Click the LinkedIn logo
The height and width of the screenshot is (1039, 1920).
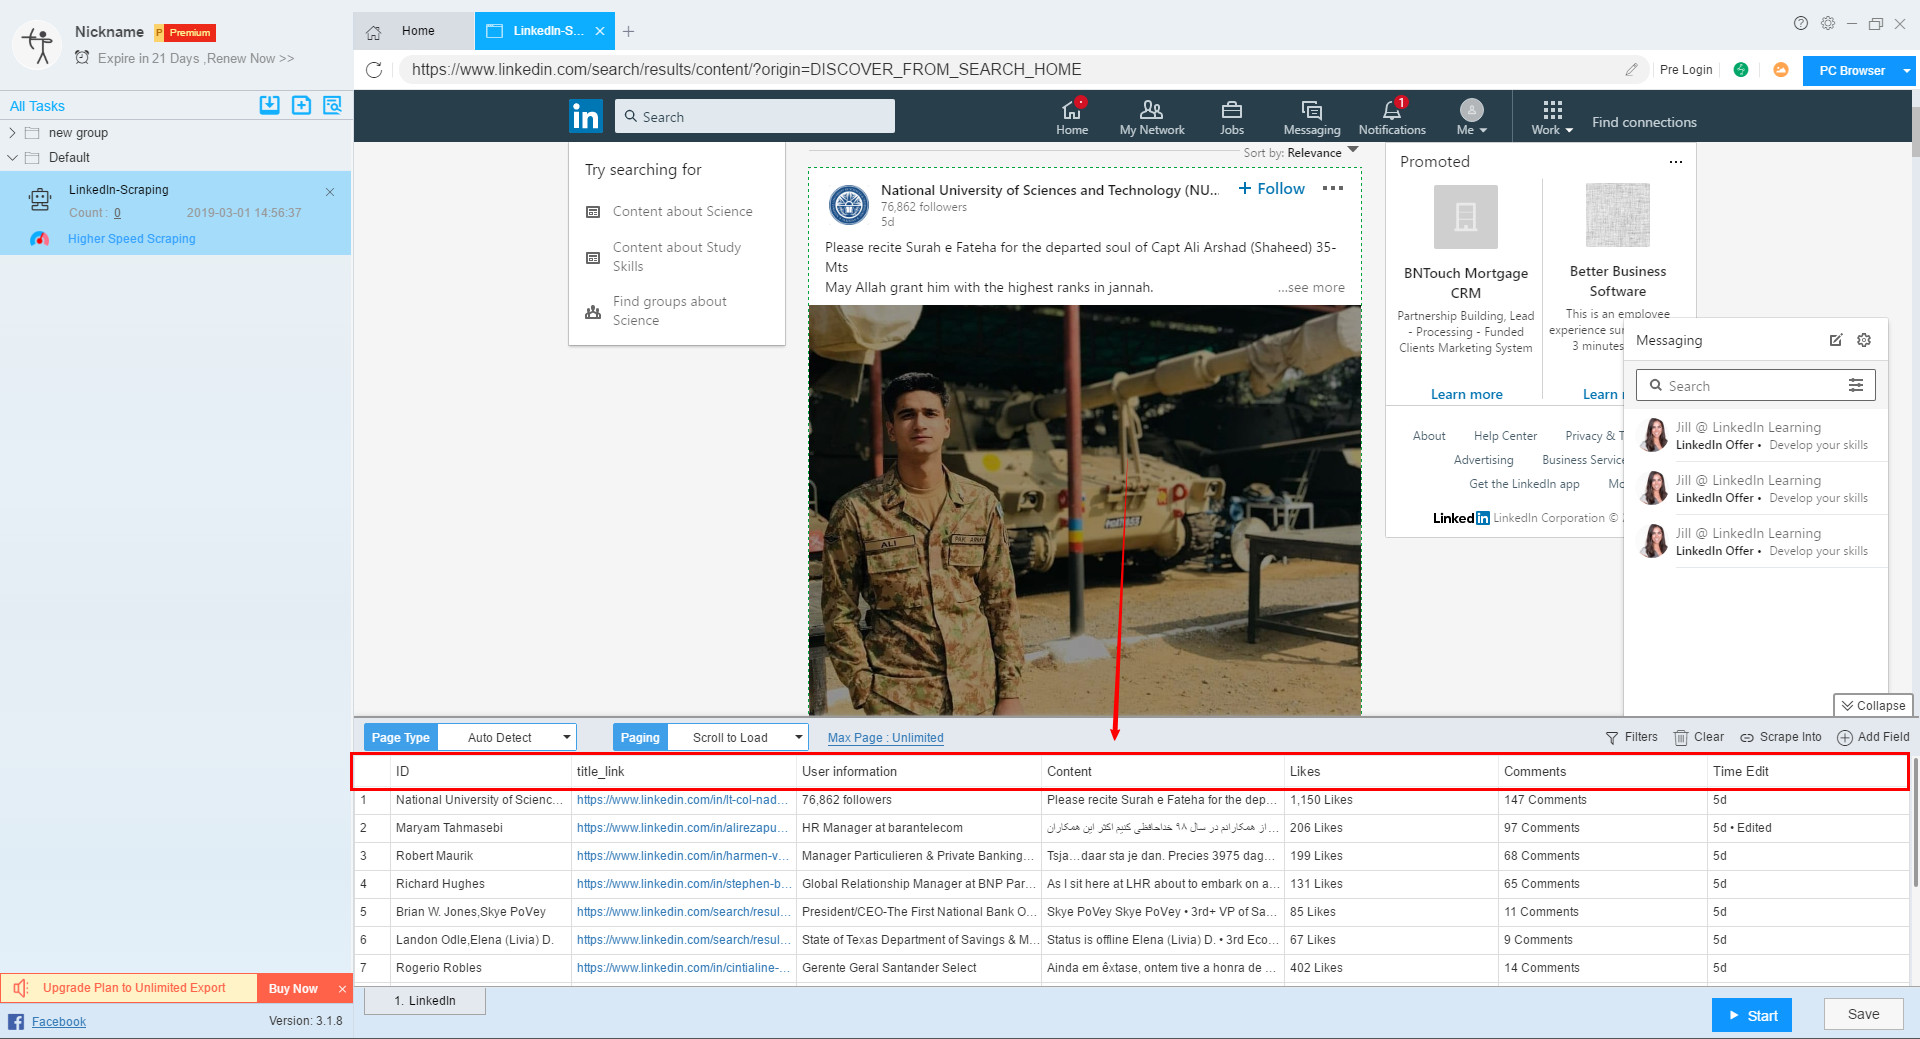586,116
